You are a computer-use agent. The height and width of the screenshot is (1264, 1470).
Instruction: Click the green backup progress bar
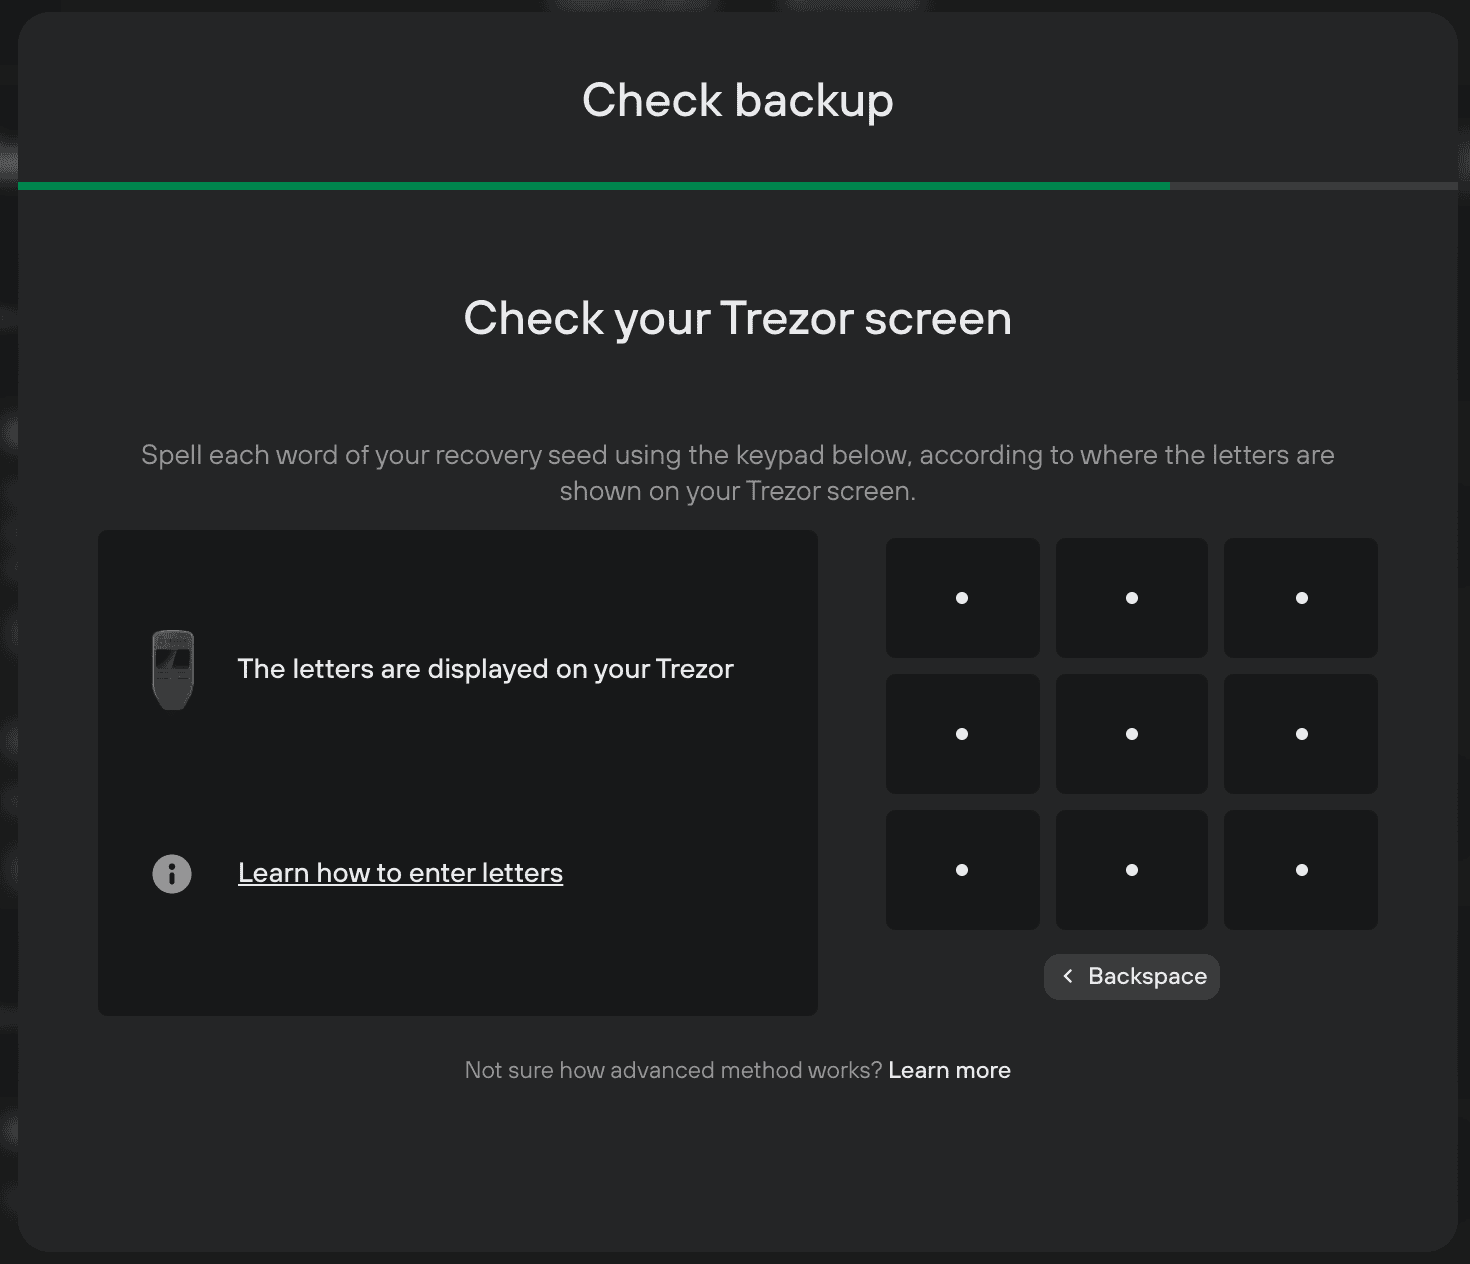pos(594,186)
